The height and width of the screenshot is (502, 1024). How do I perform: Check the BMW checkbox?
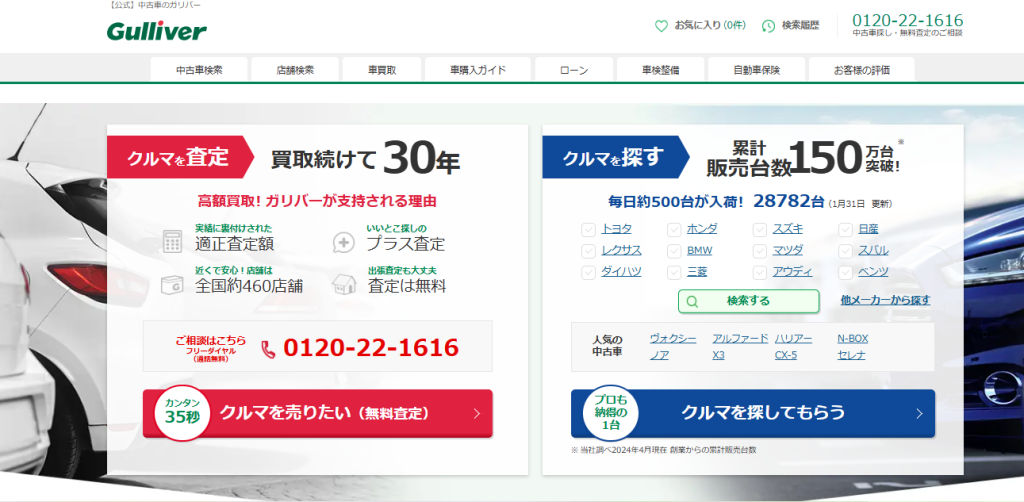point(674,251)
